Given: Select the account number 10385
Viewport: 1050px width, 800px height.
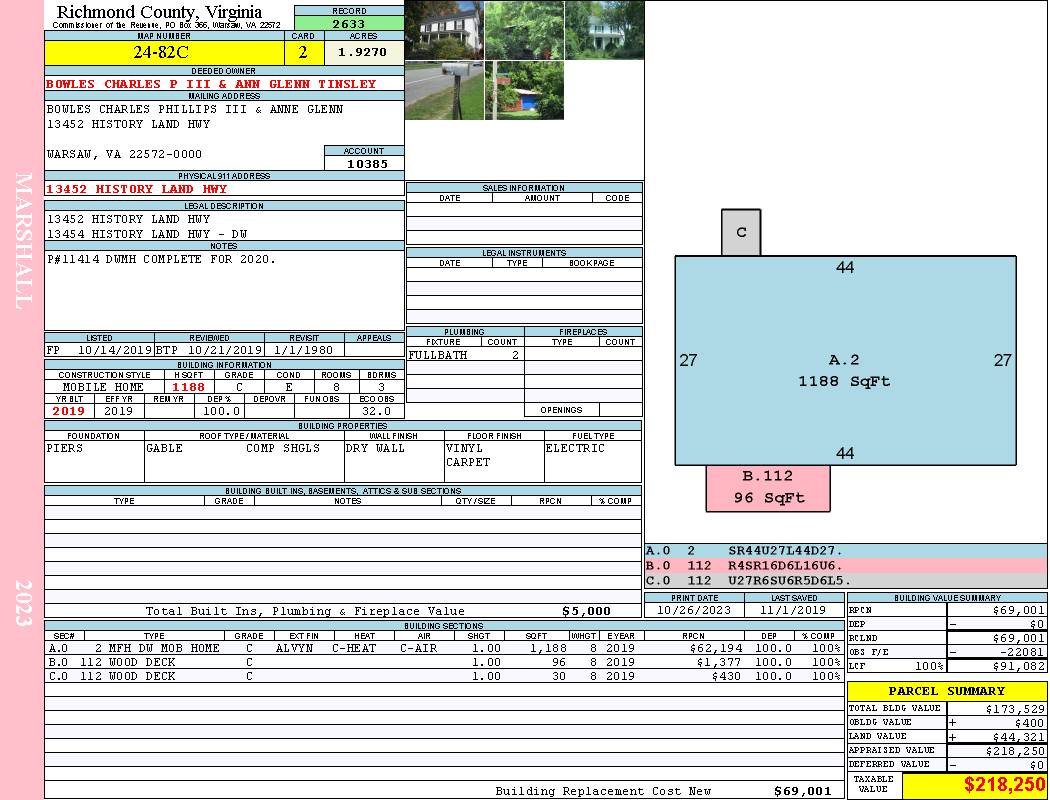Looking at the screenshot, I should click(364, 163).
